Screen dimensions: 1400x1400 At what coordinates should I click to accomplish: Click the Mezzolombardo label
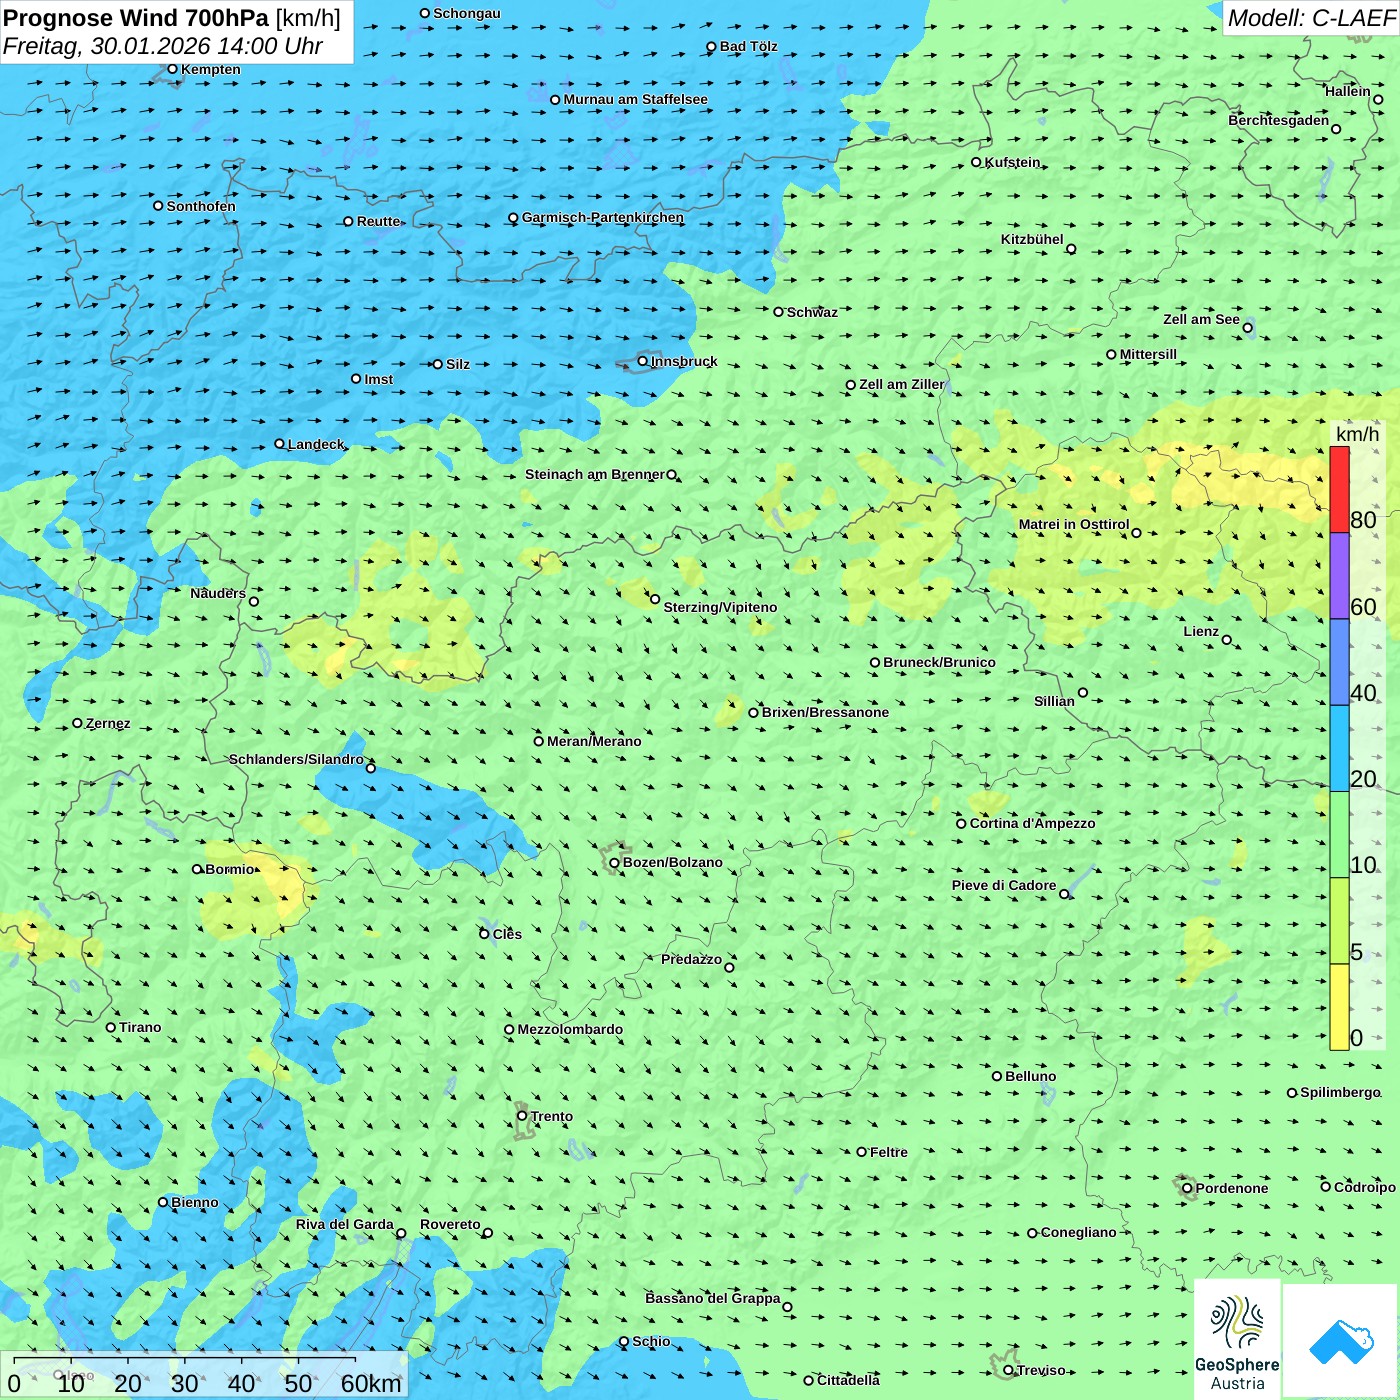point(570,1029)
